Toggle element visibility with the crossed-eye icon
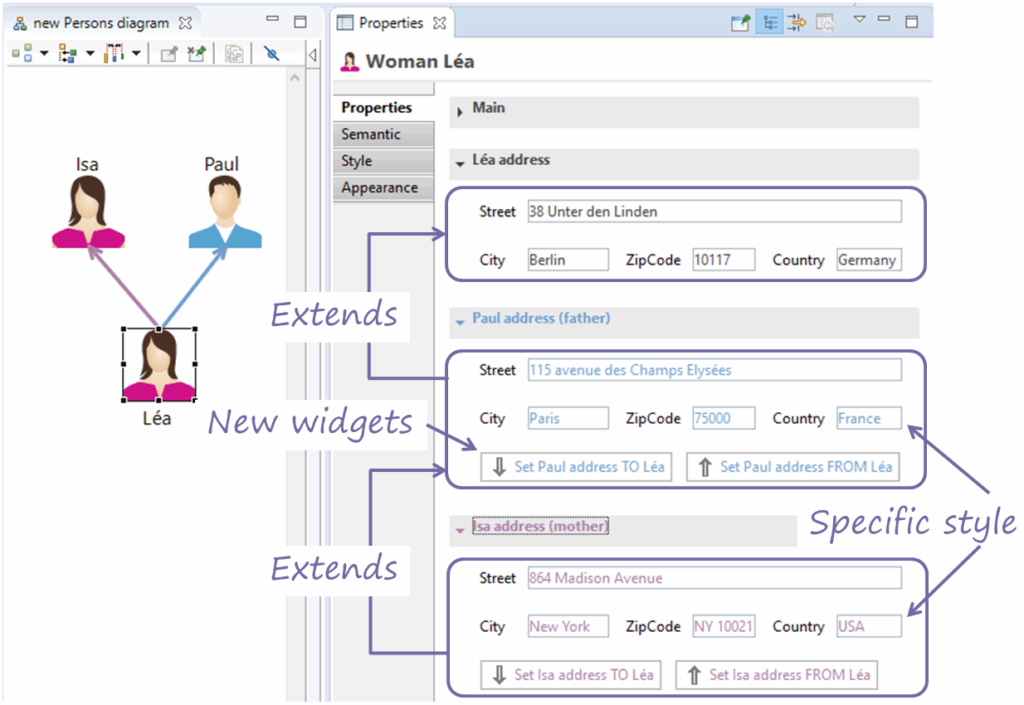The height and width of the screenshot is (705, 1024). (x=272, y=52)
